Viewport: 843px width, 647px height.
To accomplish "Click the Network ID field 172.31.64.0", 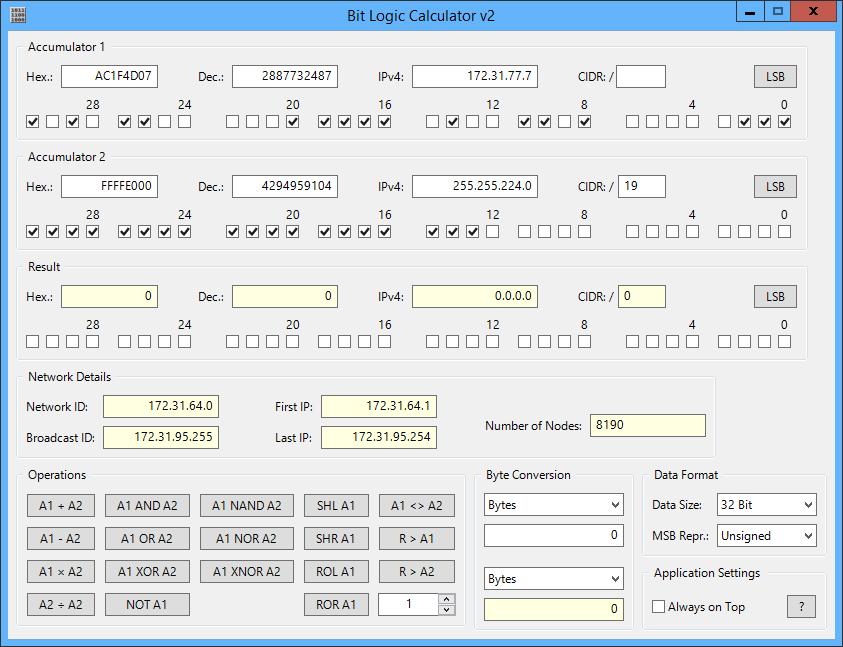I will point(161,406).
